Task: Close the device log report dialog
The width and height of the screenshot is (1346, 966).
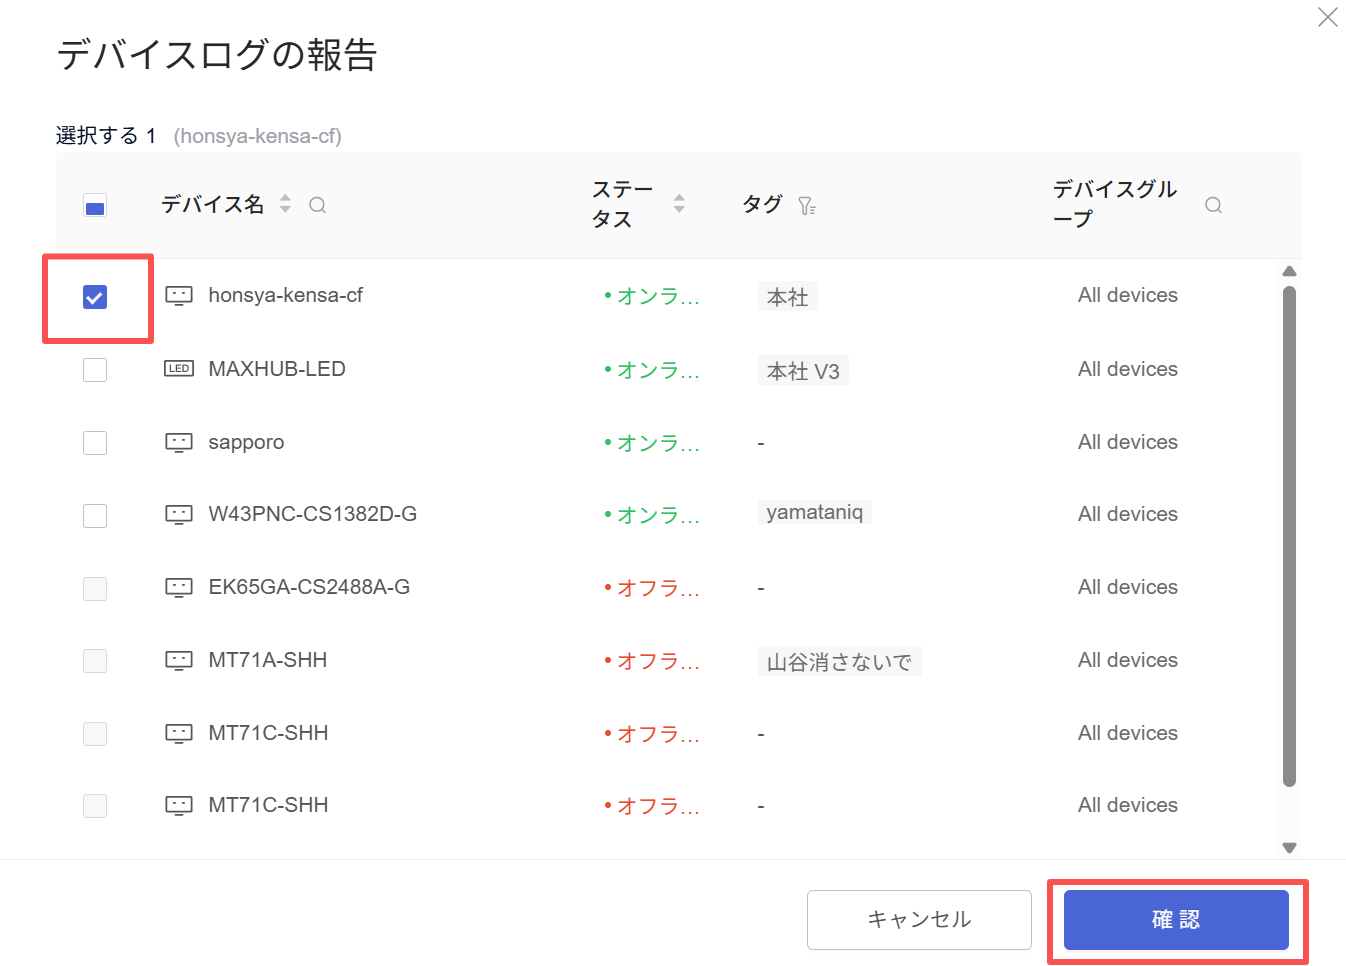Action: pyautogui.click(x=1327, y=18)
